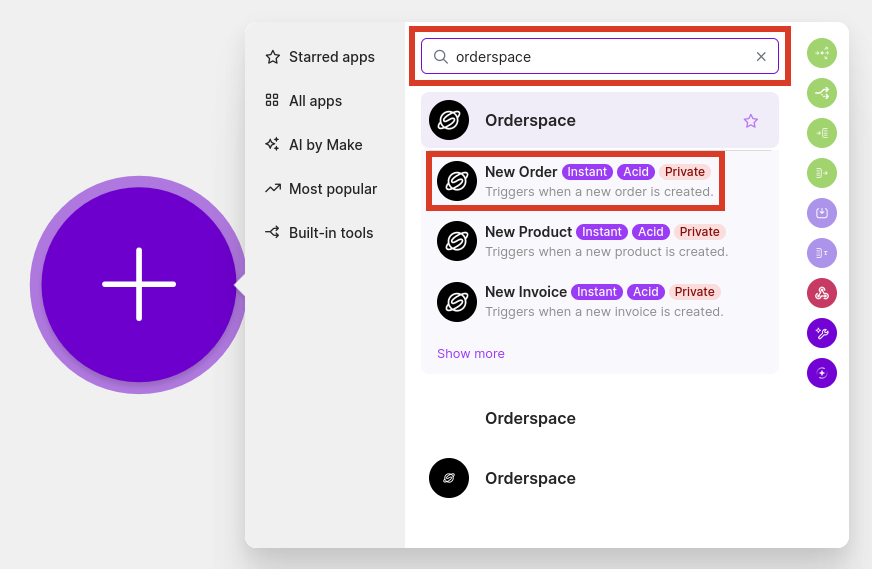872x569 pixels.
Task: Select the New Invoice trigger
Action: (600, 301)
